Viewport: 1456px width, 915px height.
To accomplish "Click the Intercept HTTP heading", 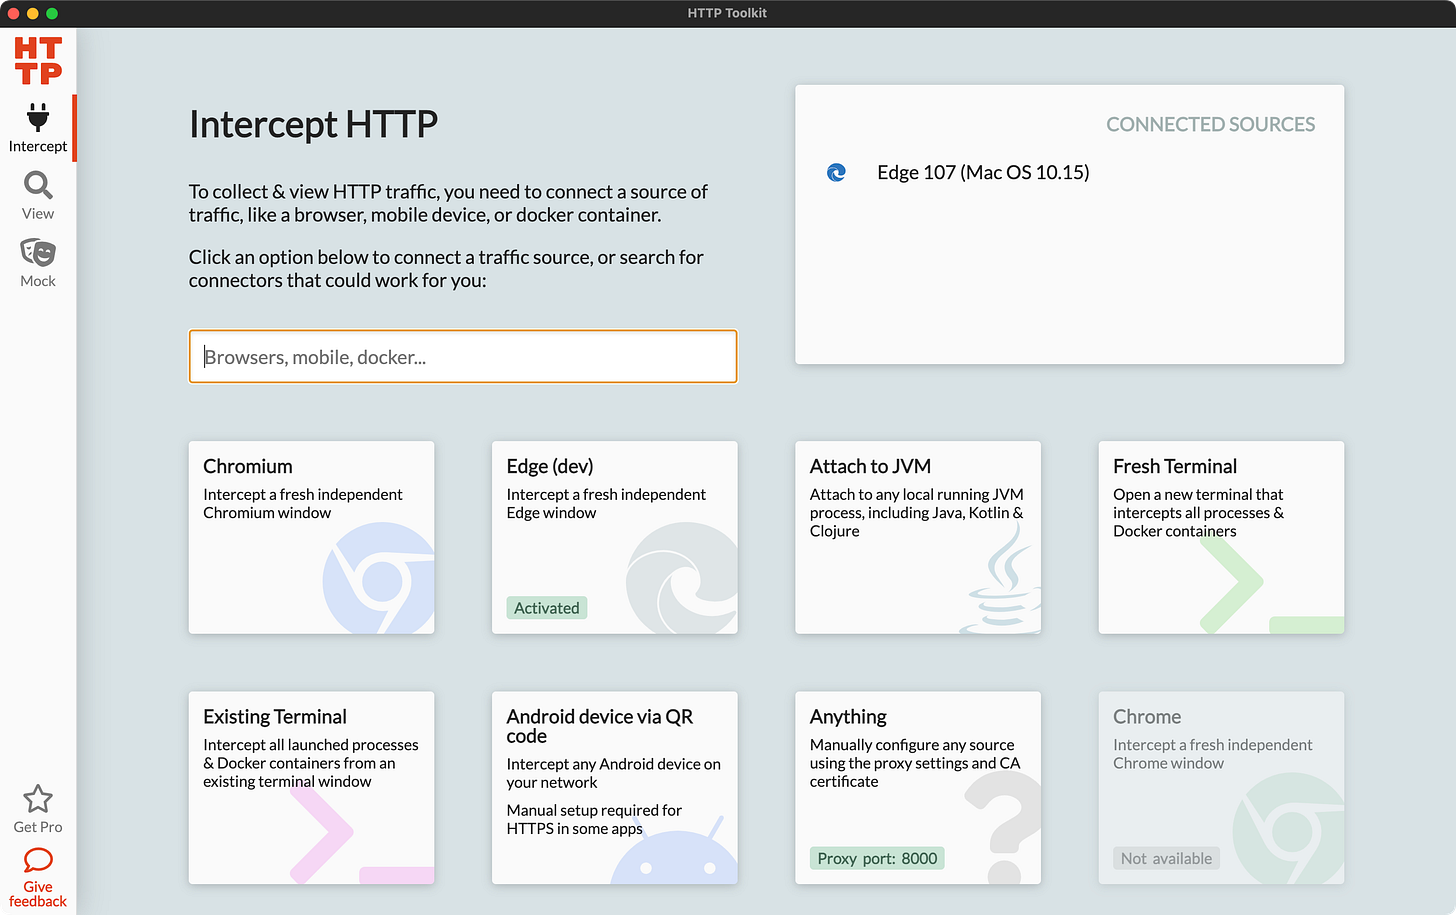I will (313, 124).
